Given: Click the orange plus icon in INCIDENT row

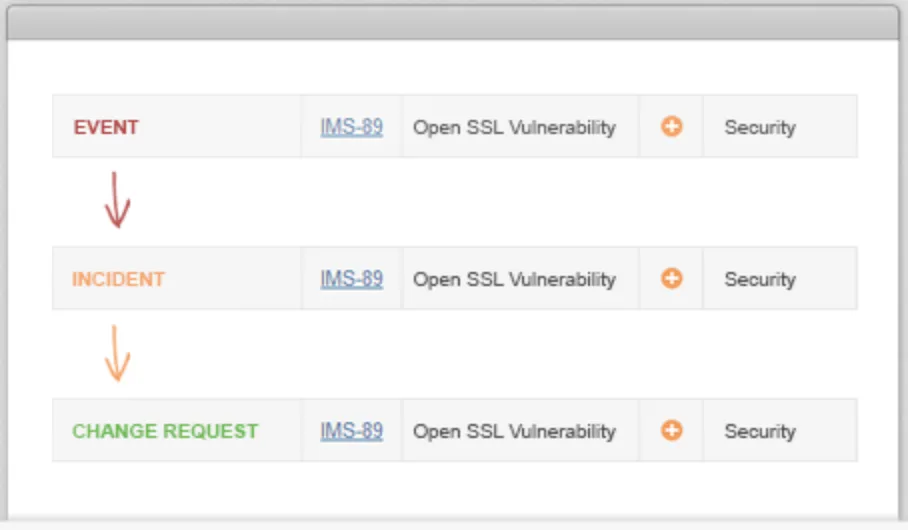Looking at the screenshot, I should (671, 279).
